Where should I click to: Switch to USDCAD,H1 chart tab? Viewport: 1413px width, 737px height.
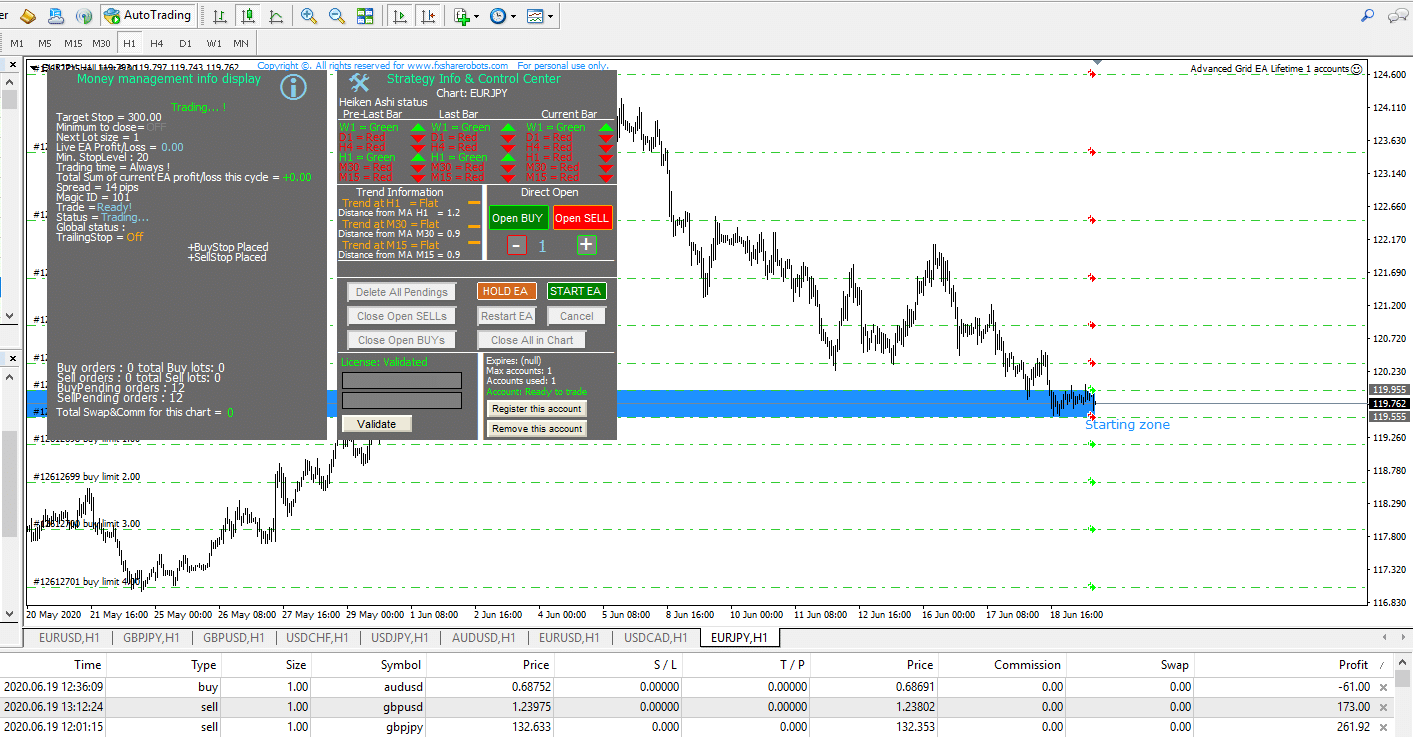pyautogui.click(x=655, y=637)
